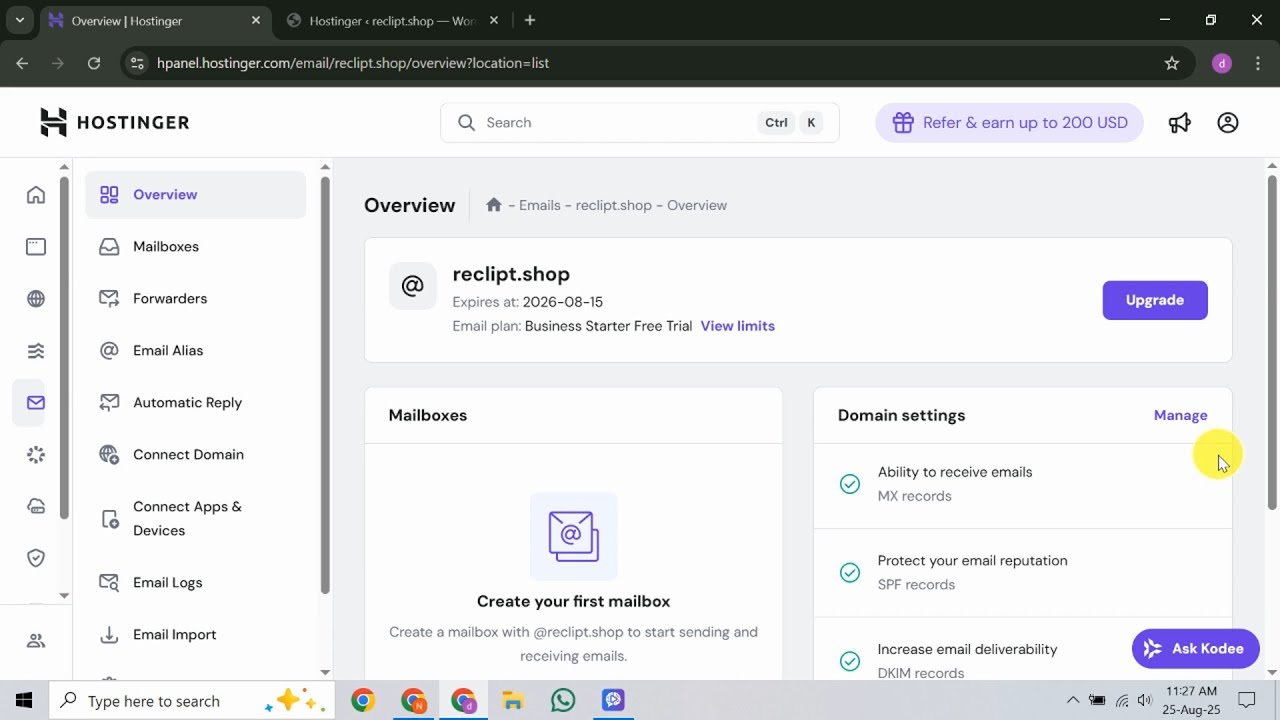Open Mailboxes in the email sidebar
Viewport: 1280px width, 720px height.
pos(195,247)
